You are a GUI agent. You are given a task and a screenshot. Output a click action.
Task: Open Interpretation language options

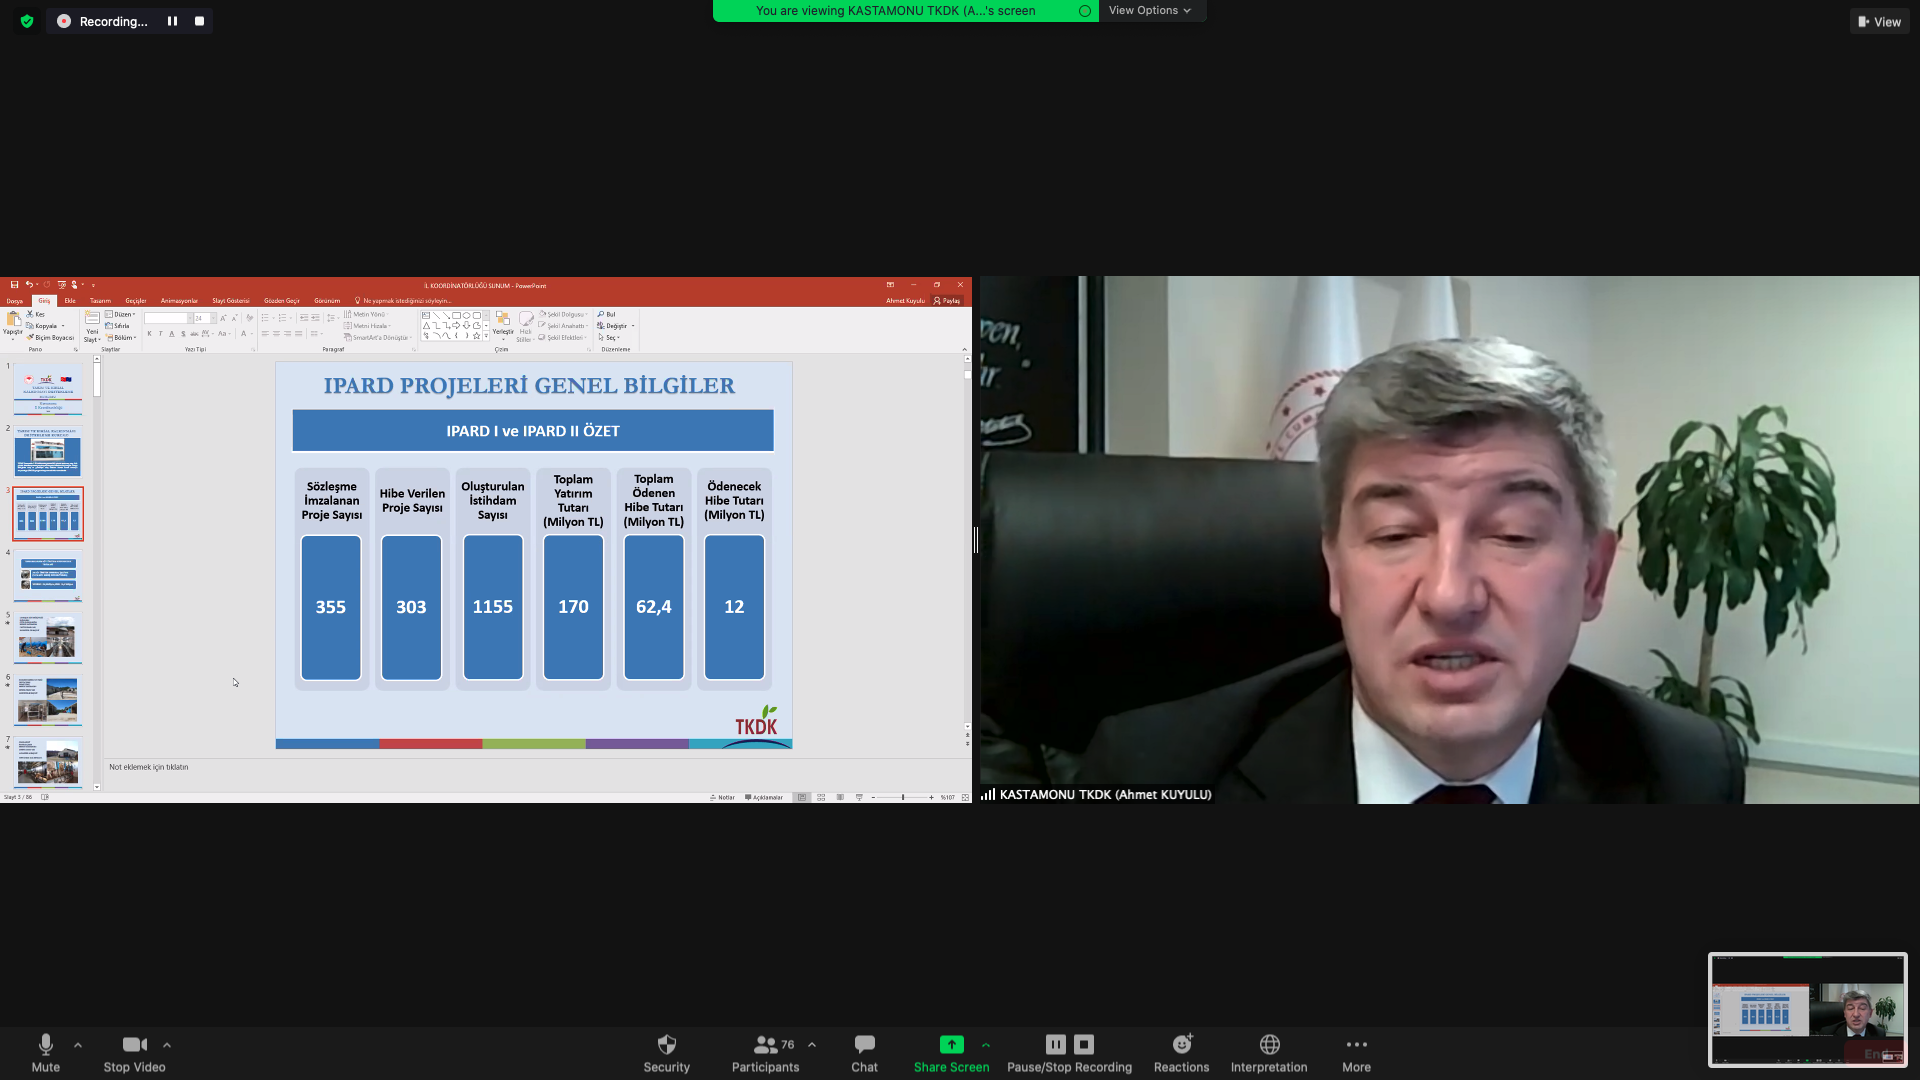point(1268,1053)
